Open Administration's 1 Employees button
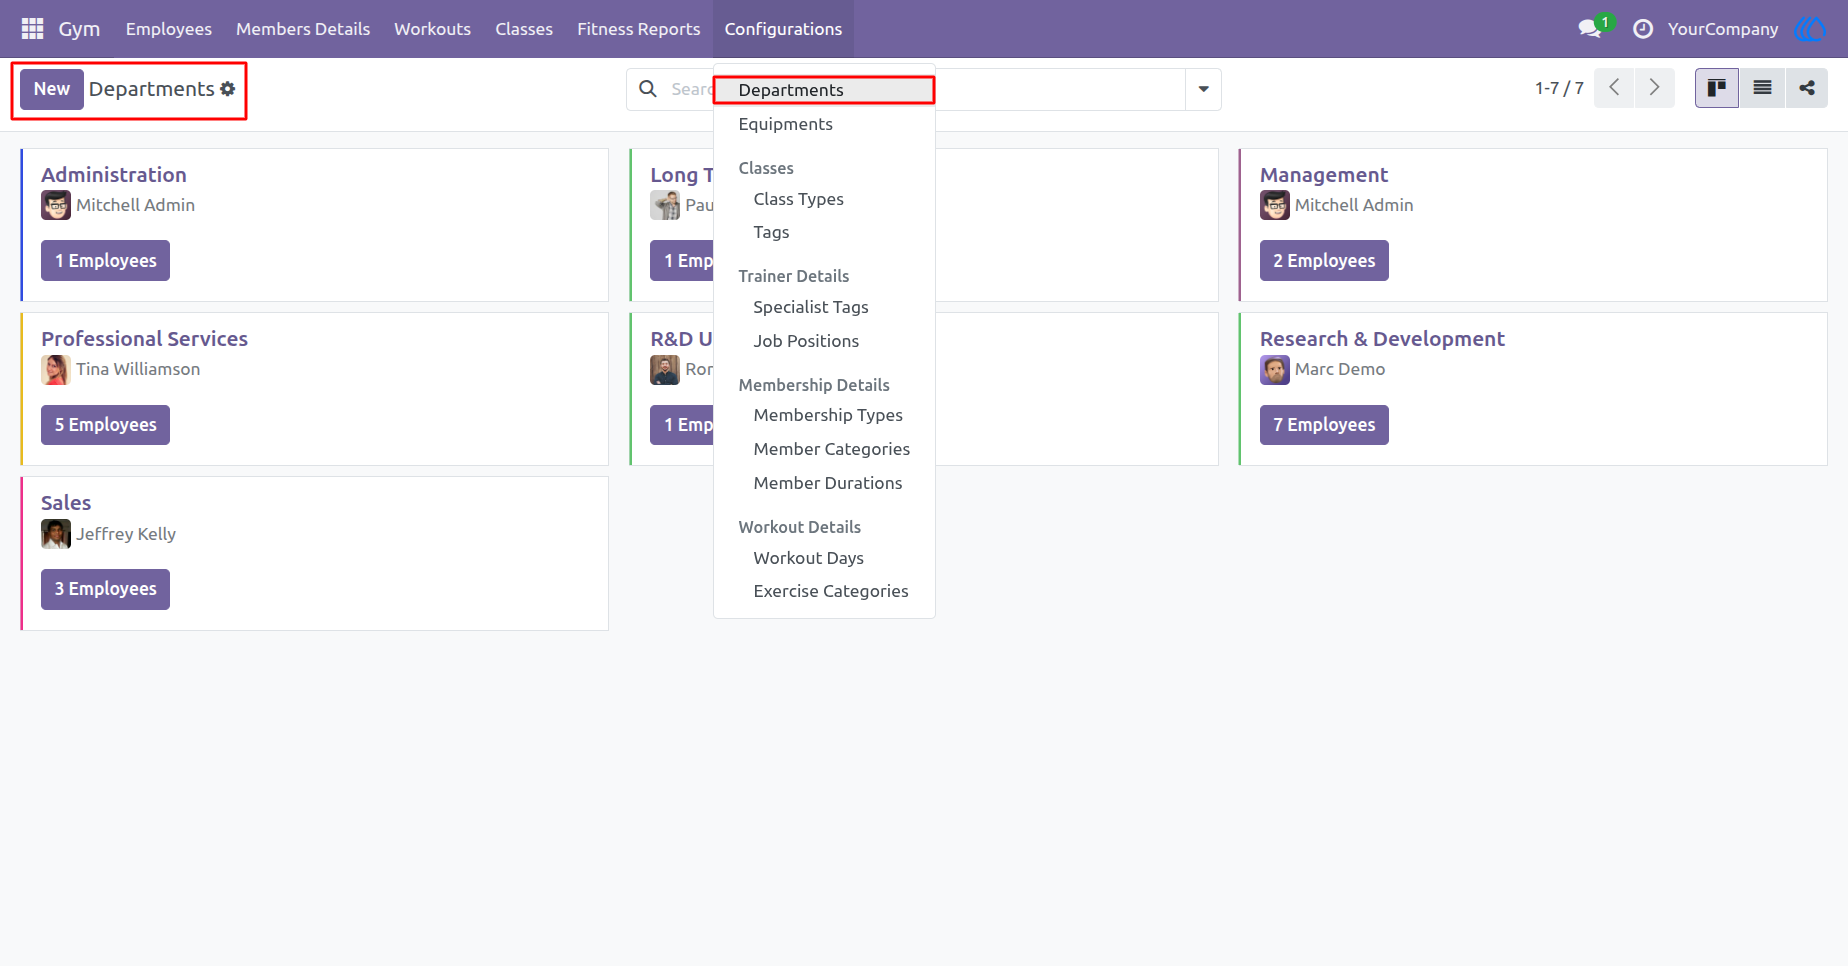 point(105,261)
